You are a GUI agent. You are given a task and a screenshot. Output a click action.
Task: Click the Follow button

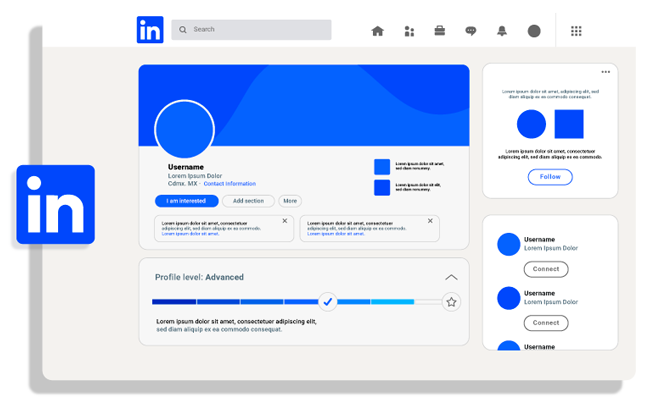click(x=550, y=177)
